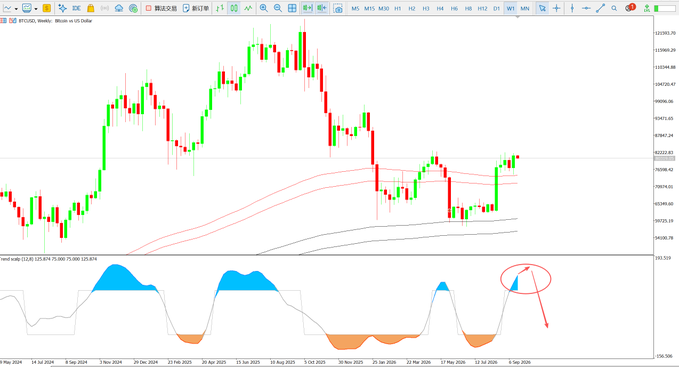Tile windows with grid icon
This screenshot has height=367, width=679.
click(x=292, y=8)
